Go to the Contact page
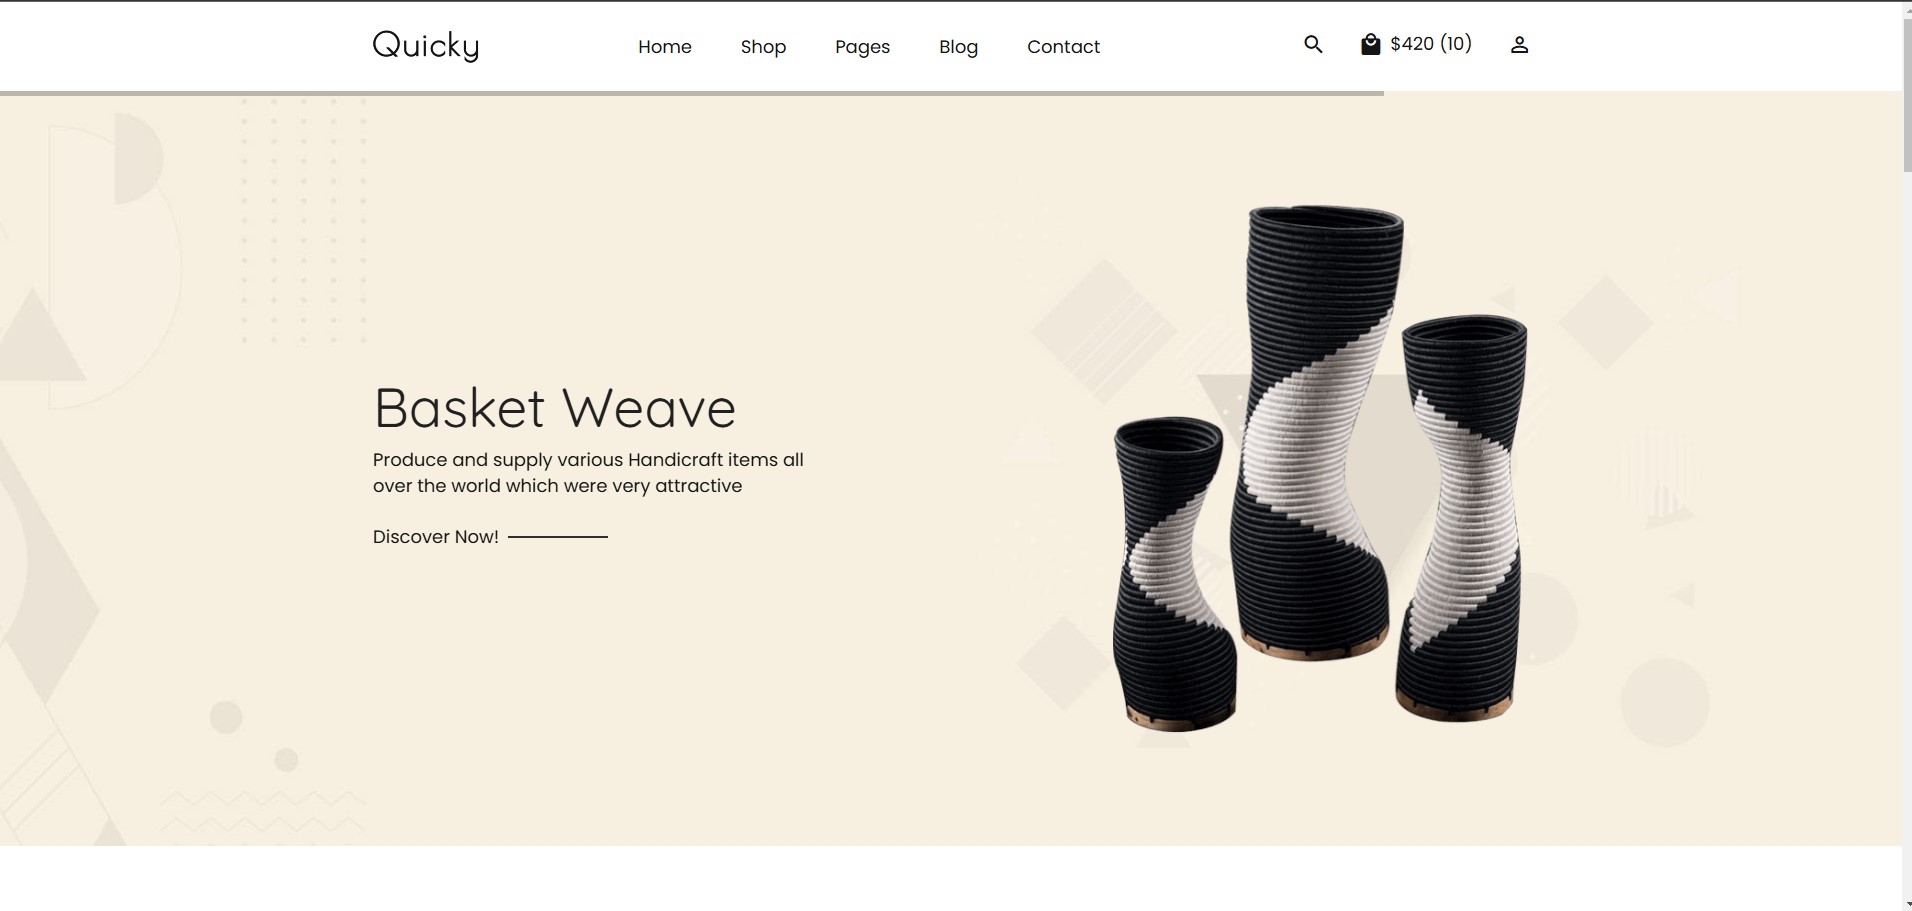 [x=1063, y=46]
